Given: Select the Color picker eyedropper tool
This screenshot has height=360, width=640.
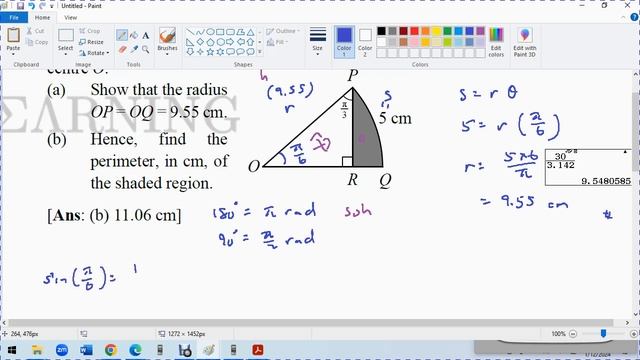Looking at the screenshot, I should pos(134,50).
